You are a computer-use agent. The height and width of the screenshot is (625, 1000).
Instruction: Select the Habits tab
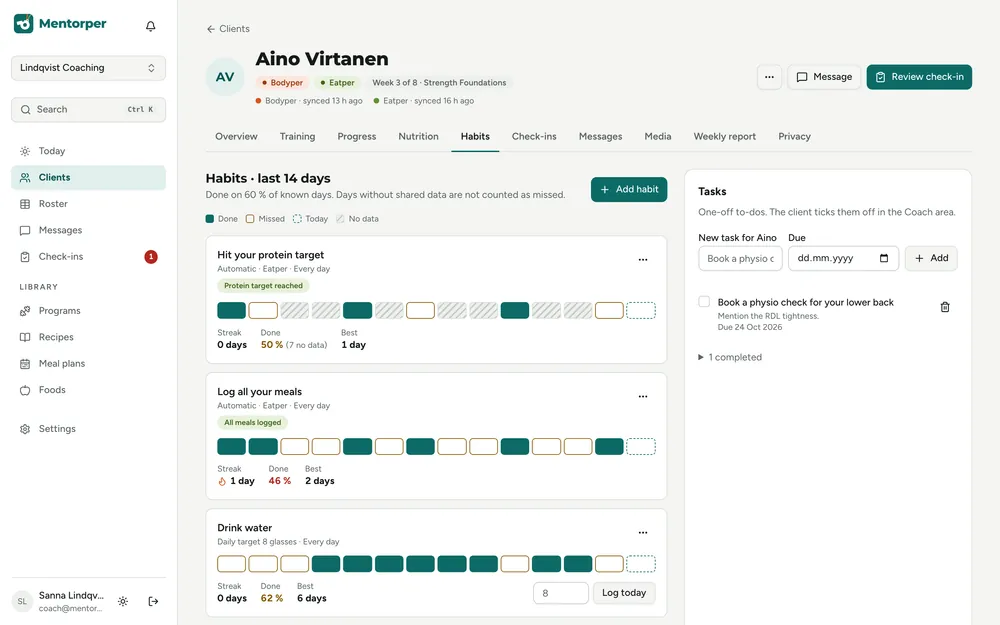[x=475, y=136]
